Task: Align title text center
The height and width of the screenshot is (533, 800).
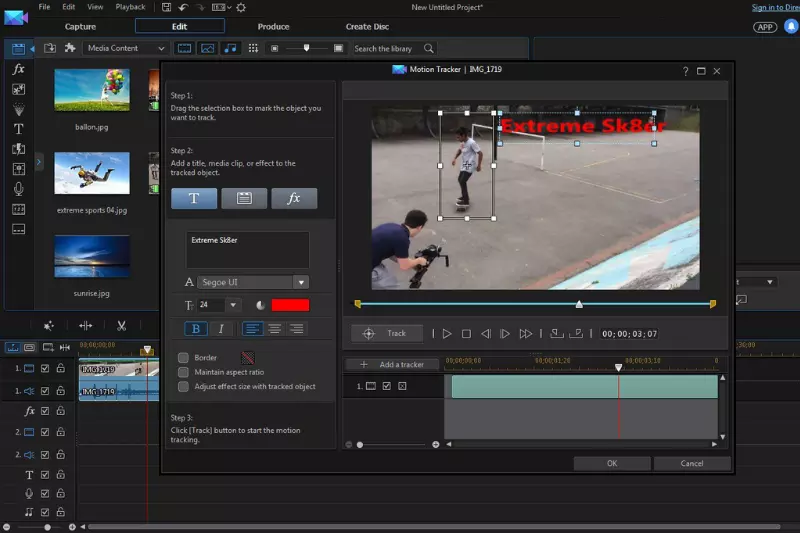Action: [274, 328]
